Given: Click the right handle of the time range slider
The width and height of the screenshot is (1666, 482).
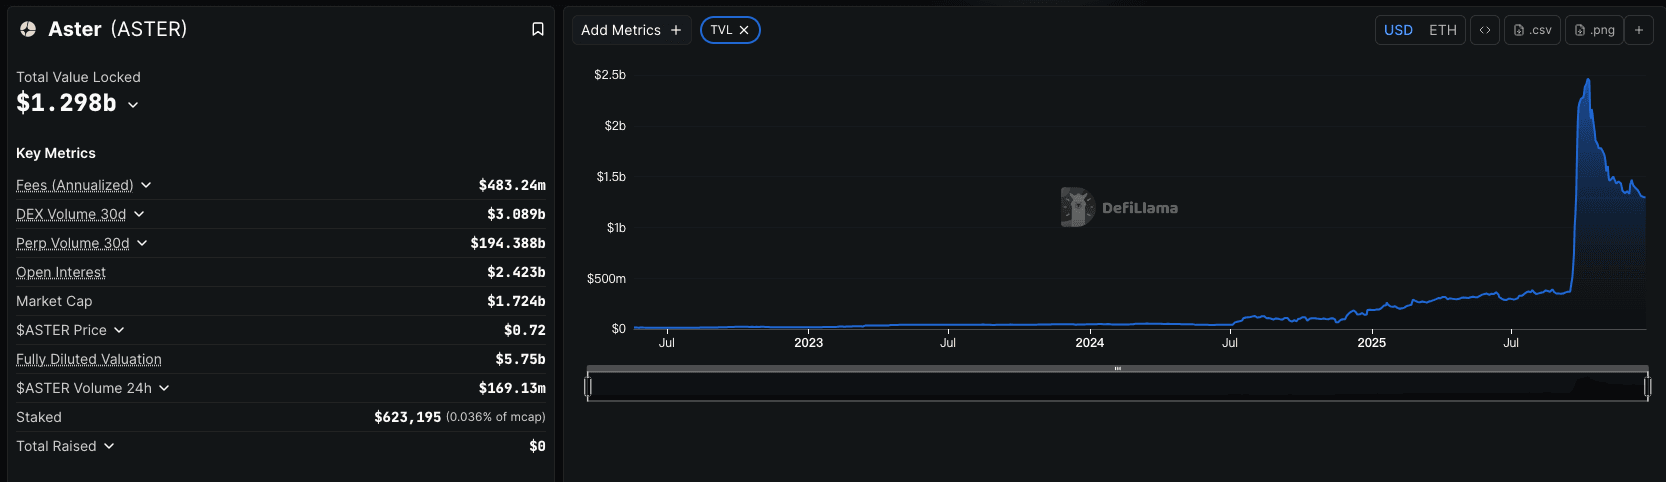Looking at the screenshot, I should [x=1647, y=386].
